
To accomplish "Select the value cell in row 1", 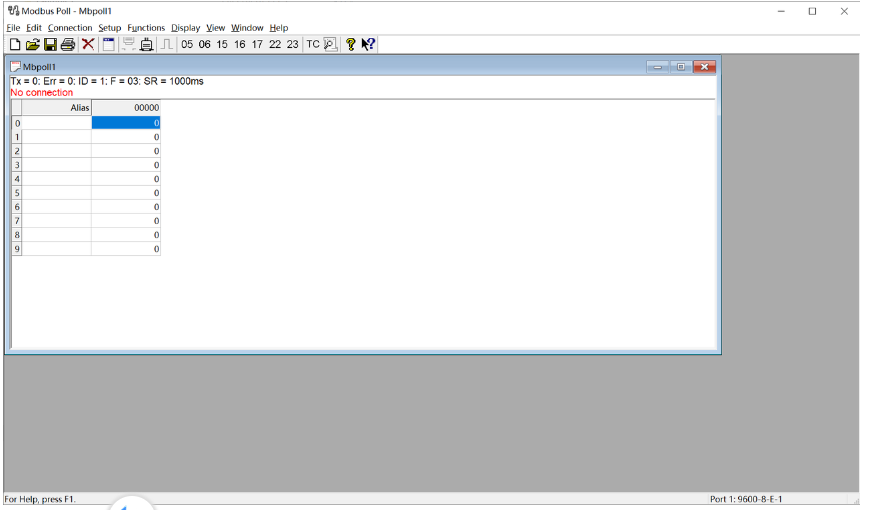I will click(x=126, y=137).
